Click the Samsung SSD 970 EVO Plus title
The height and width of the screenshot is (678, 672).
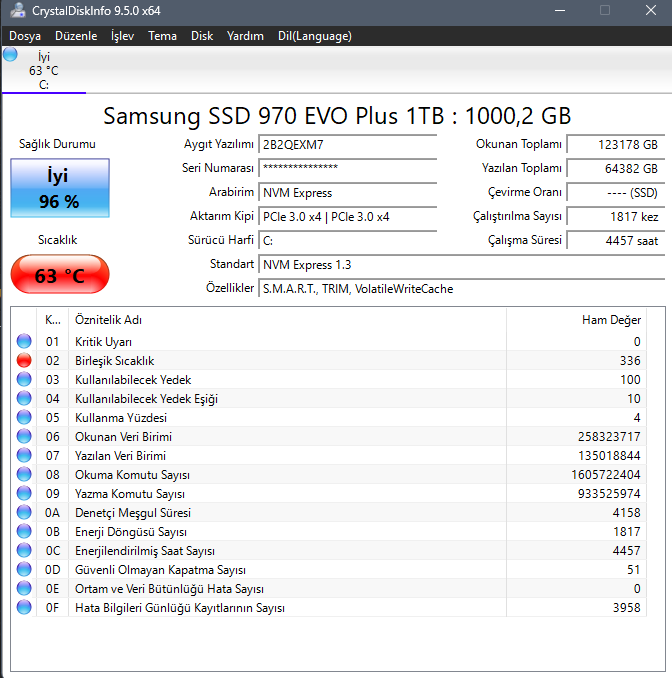[337, 116]
